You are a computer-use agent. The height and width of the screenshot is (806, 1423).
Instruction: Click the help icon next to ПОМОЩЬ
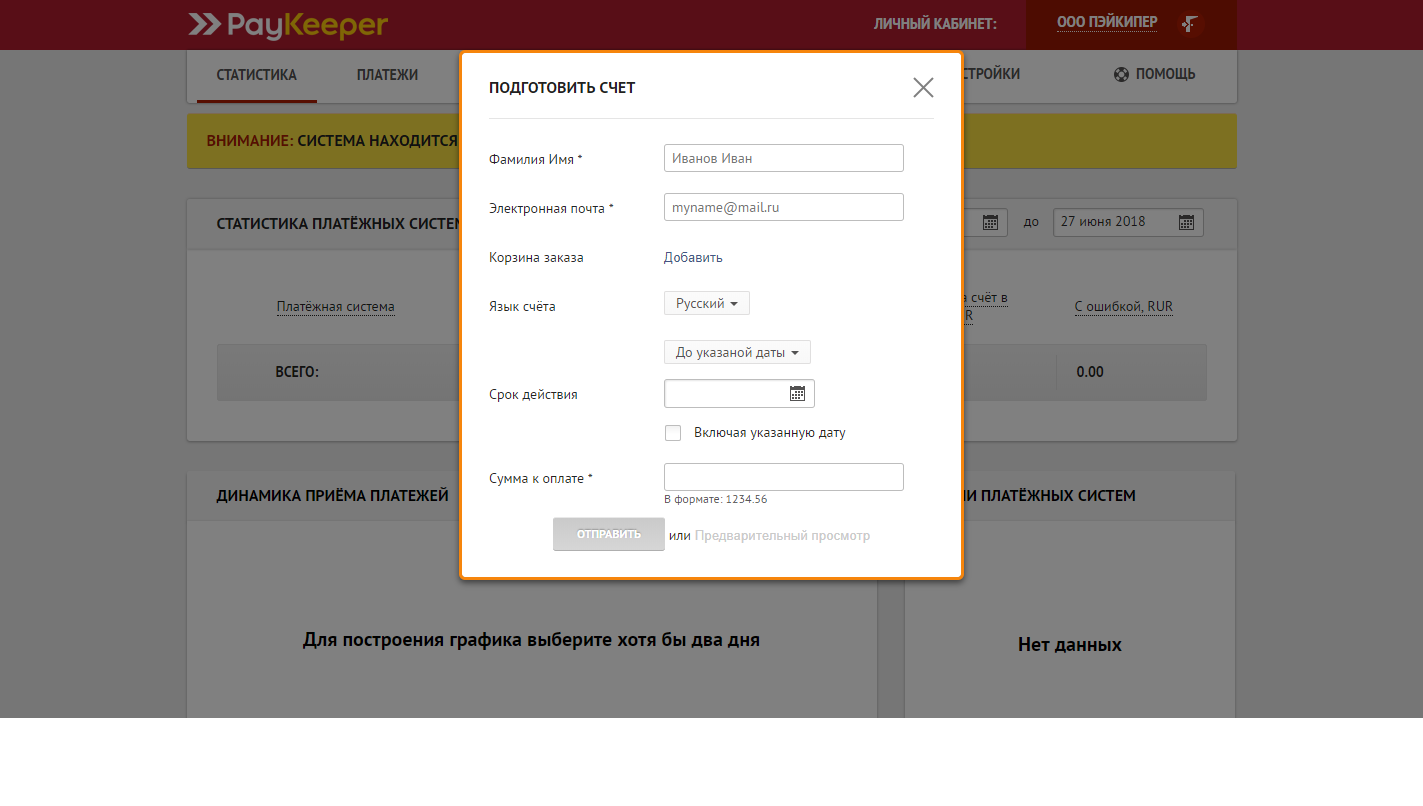coord(1119,73)
